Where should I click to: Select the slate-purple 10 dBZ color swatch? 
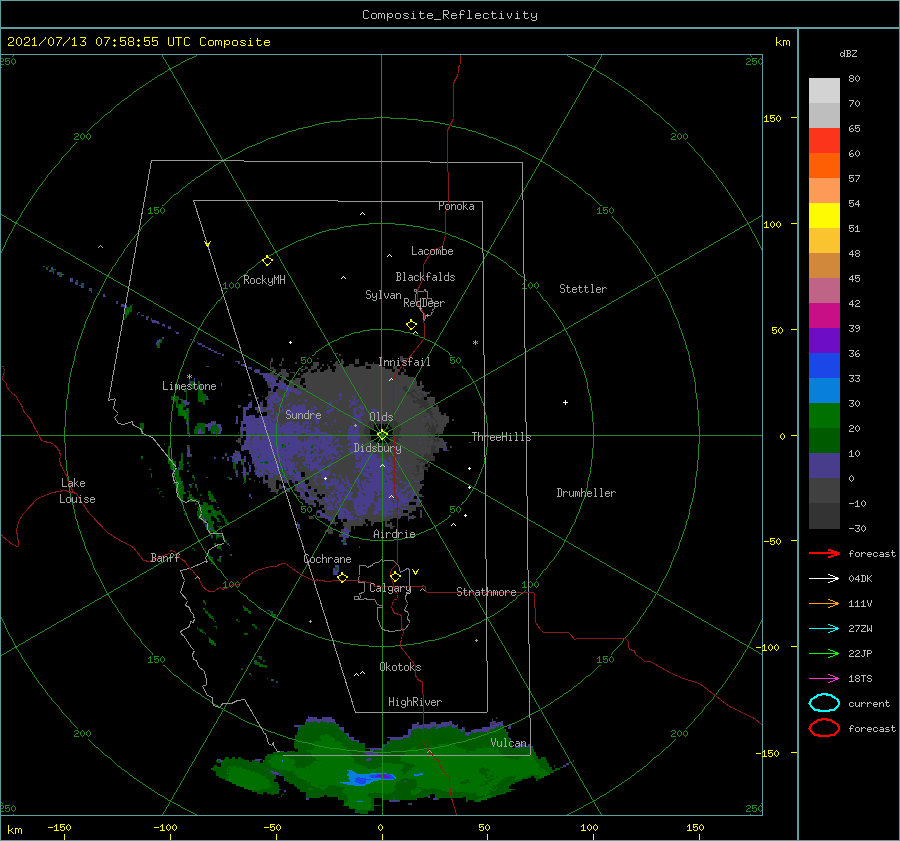coord(824,466)
